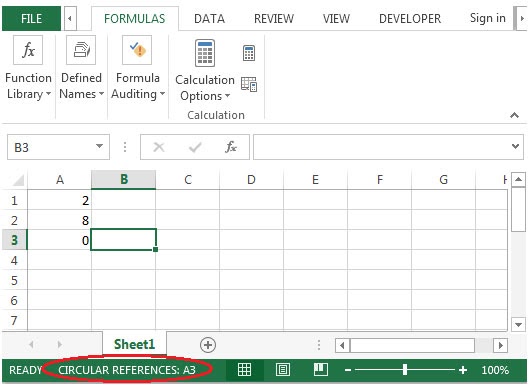Collapse the ribbon with chevron
The height and width of the screenshot is (386, 529).
(x=514, y=115)
